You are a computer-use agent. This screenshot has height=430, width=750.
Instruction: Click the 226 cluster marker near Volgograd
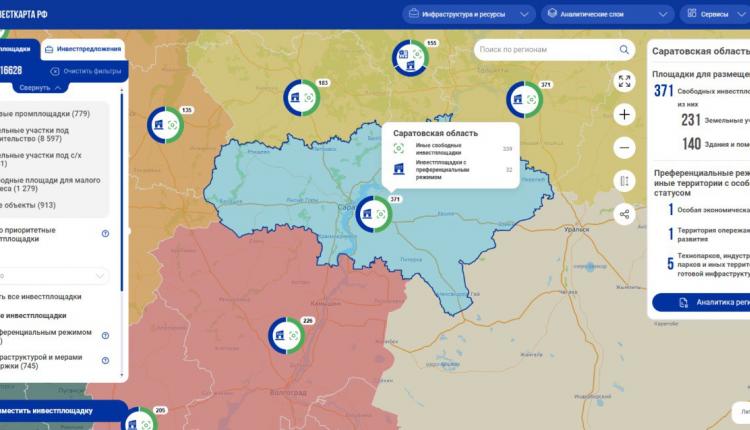pos(287,334)
